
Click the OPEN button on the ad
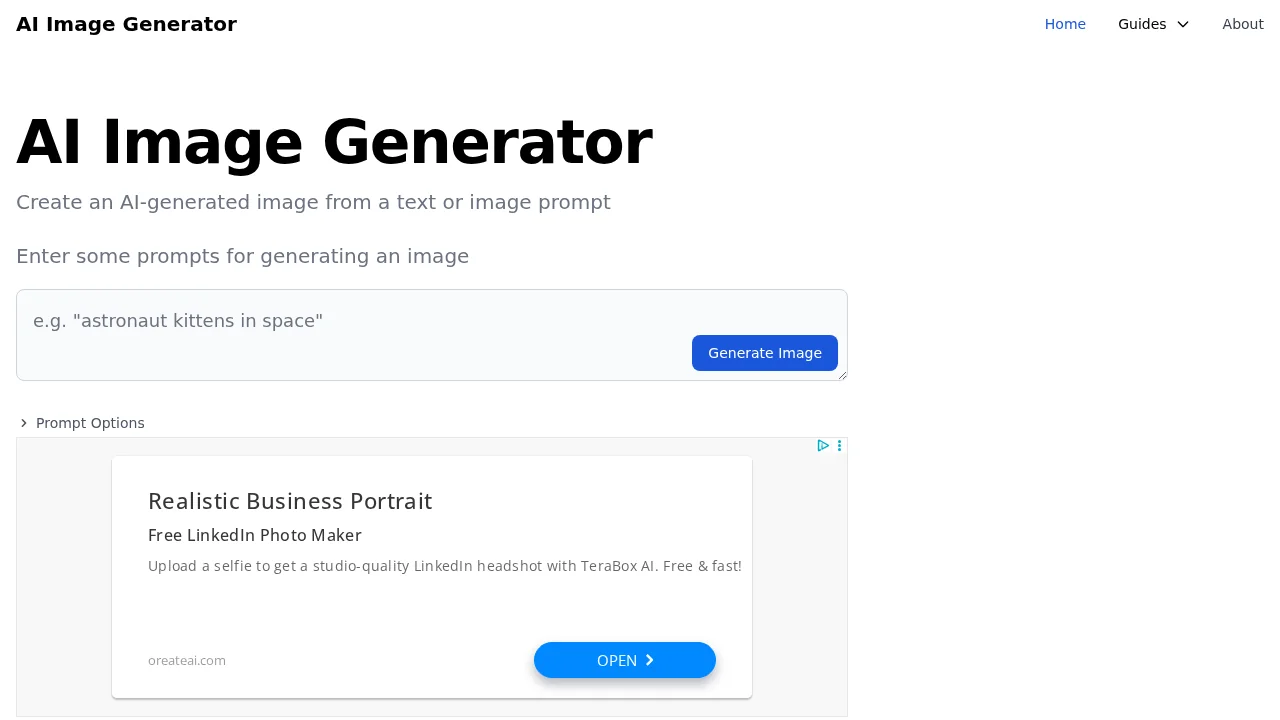(625, 660)
